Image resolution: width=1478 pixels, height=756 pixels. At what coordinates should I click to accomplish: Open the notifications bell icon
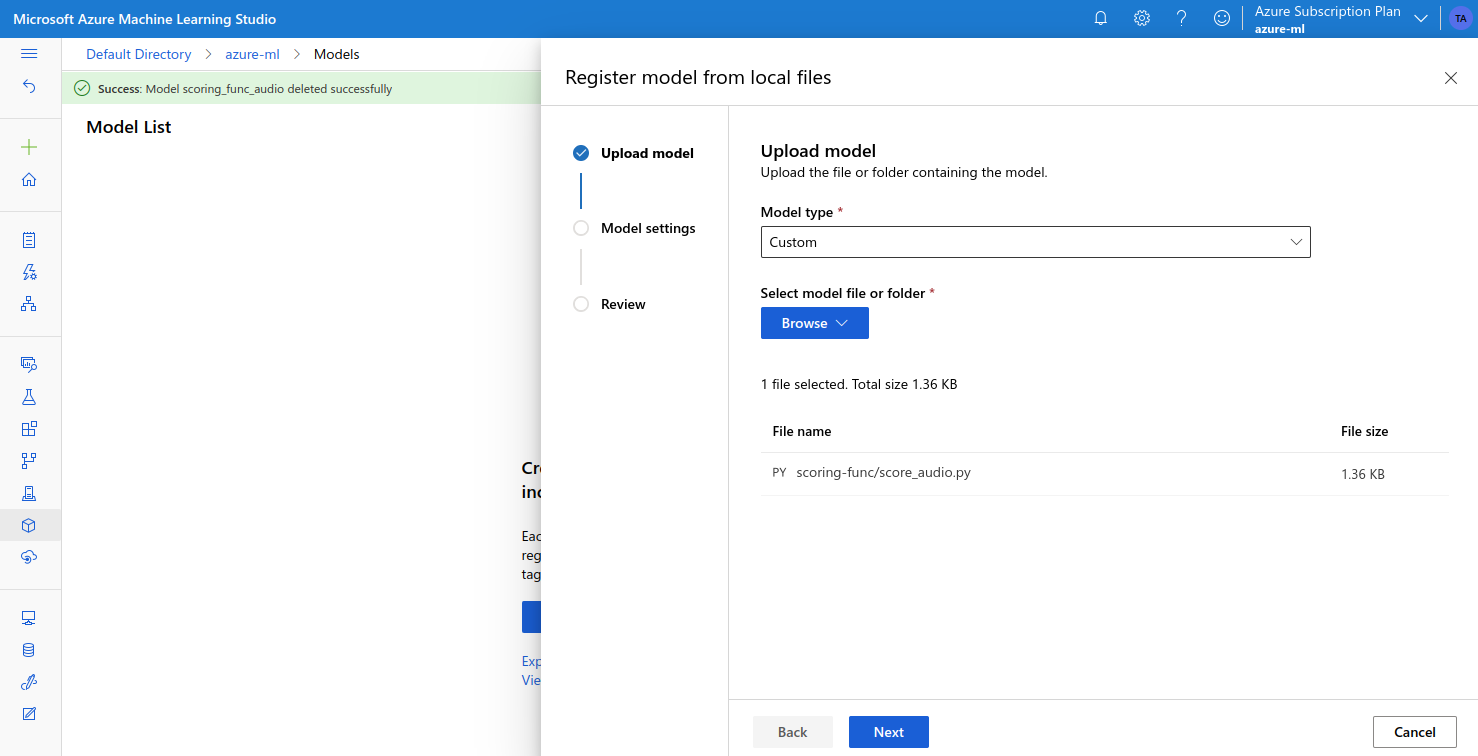click(1101, 18)
